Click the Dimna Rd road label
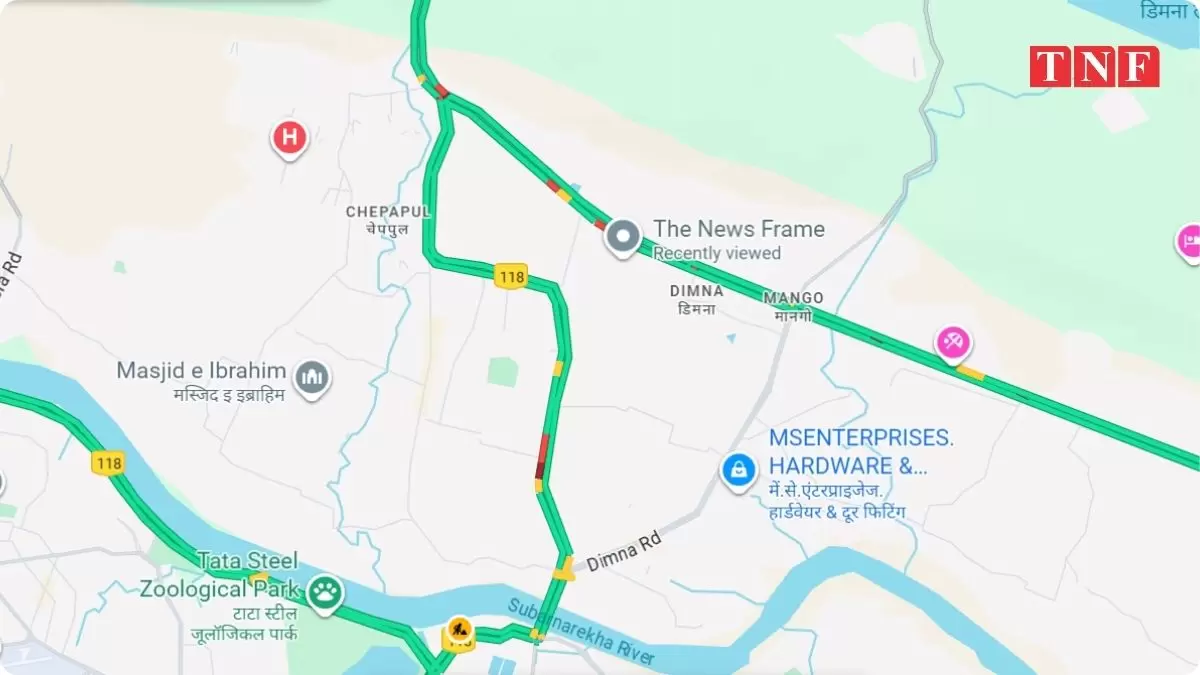The width and height of the screenshot is (1200, 675). point(624,551)
